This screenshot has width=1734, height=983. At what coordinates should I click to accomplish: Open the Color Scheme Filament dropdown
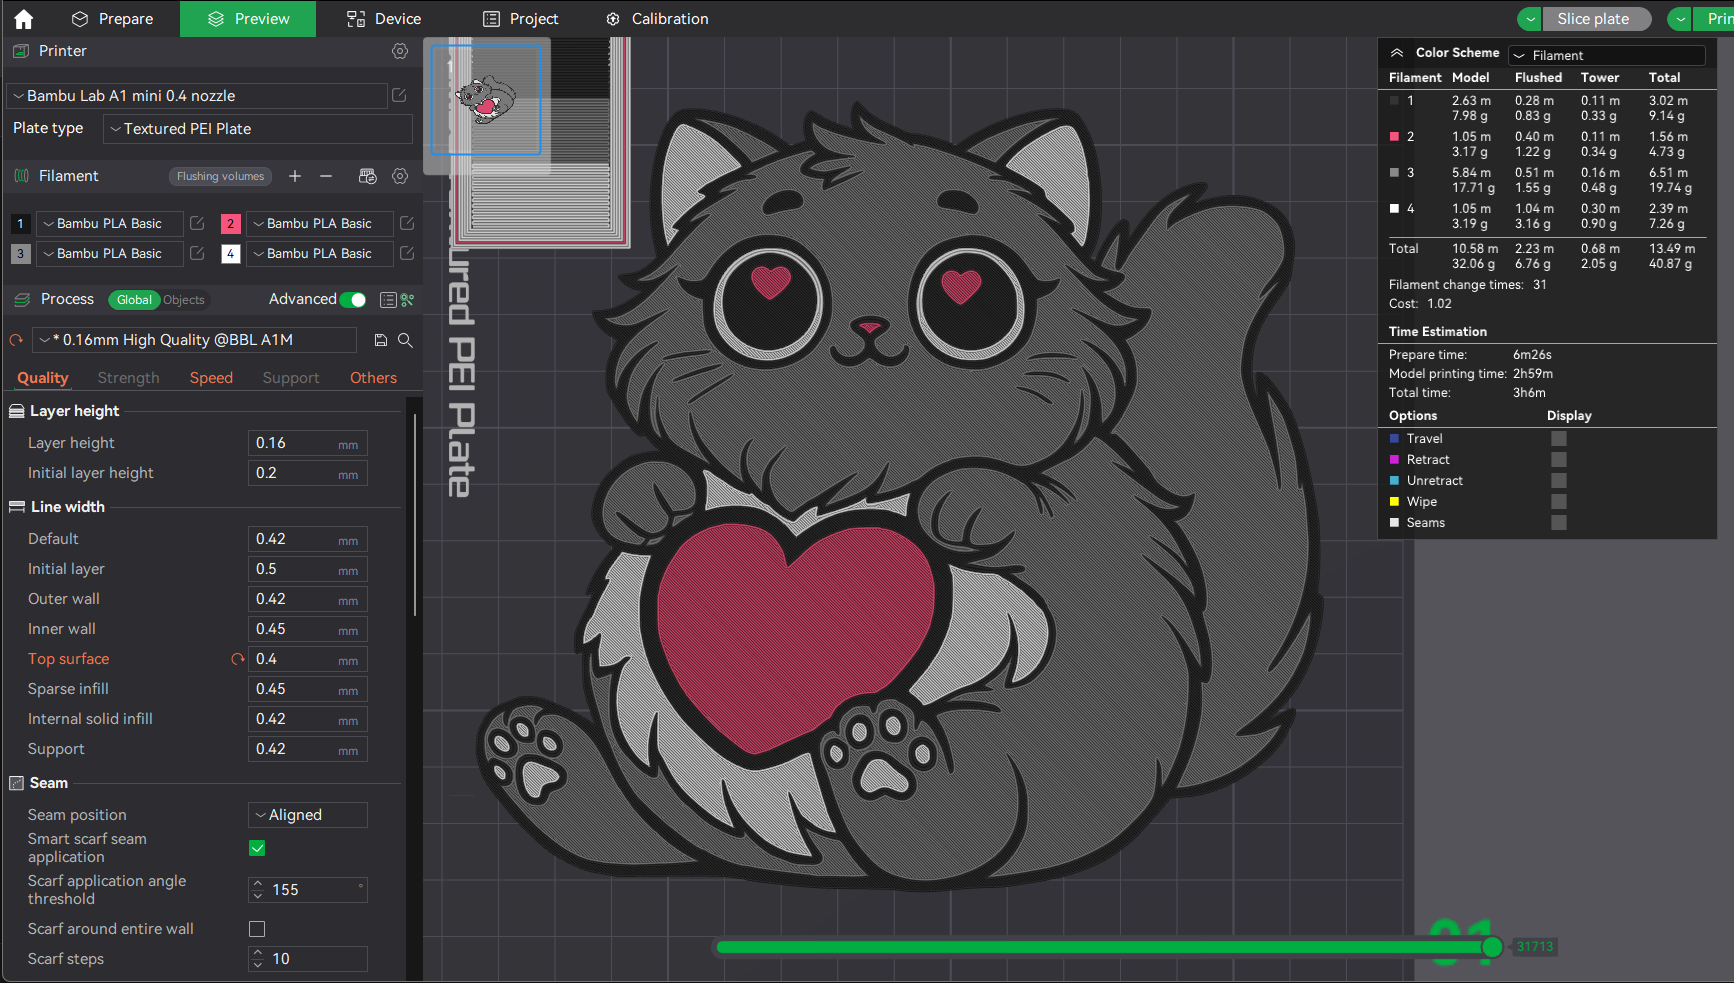(1607, 55)
